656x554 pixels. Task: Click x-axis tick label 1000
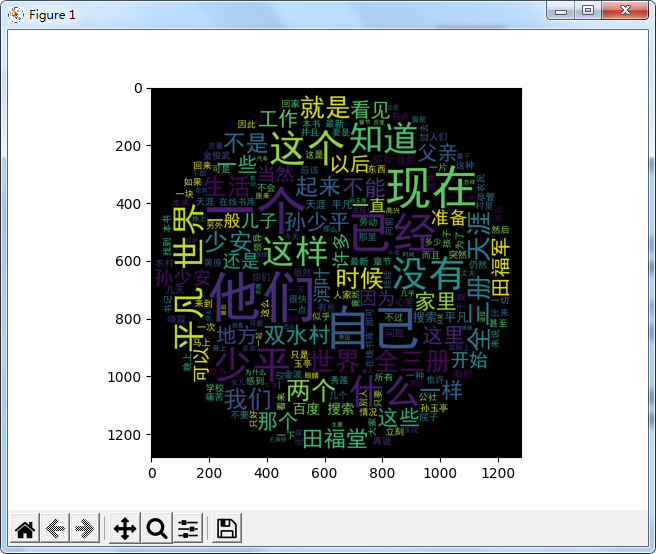[x=440, y=473]
